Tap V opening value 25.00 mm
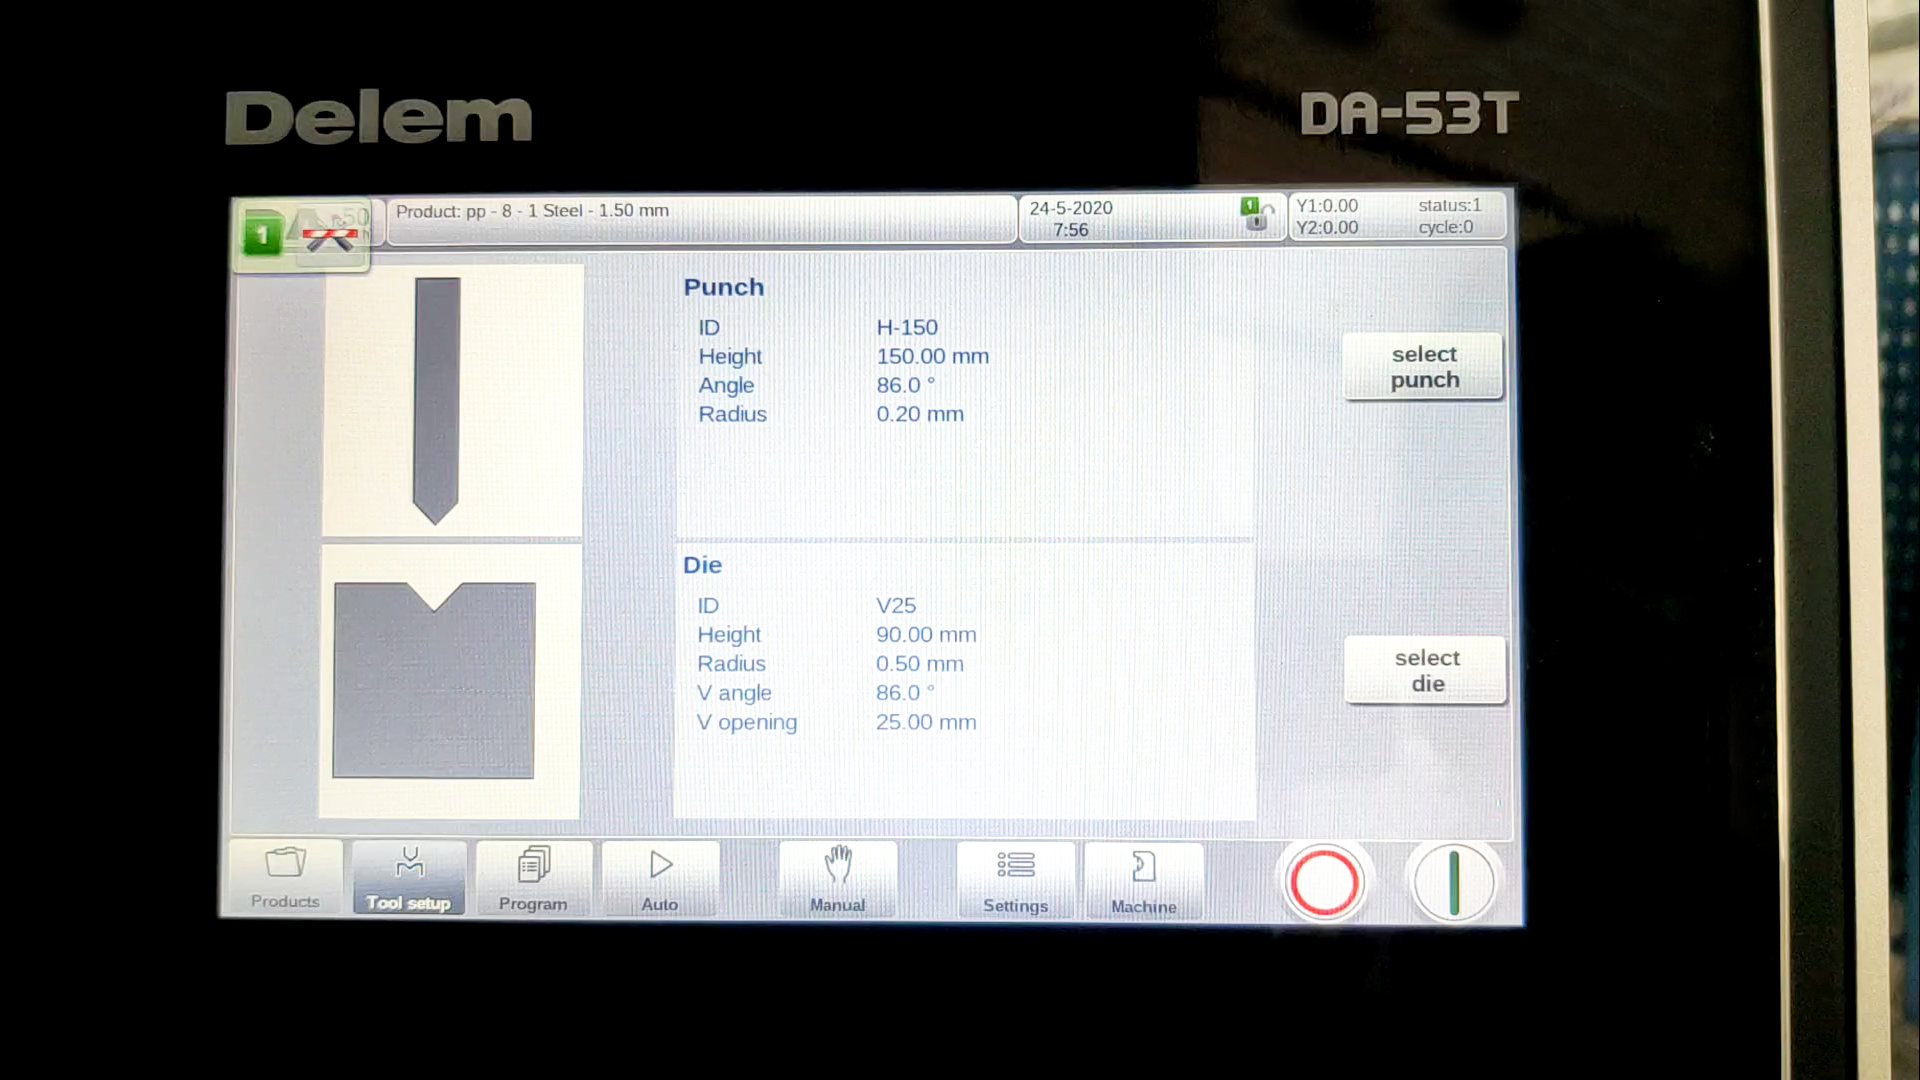The width and height of the screenshot is (1920, 1080). point(926,722)
